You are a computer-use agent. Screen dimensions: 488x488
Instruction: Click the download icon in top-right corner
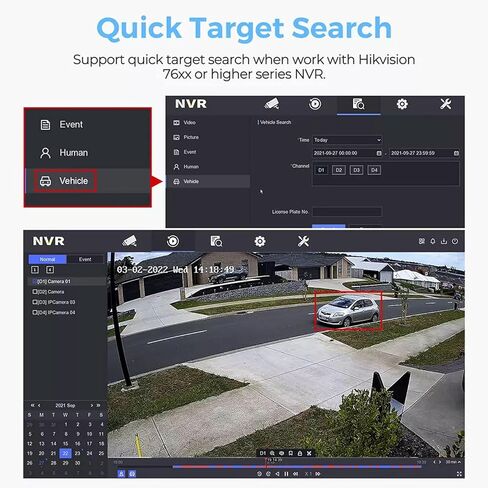pos(444,241)
